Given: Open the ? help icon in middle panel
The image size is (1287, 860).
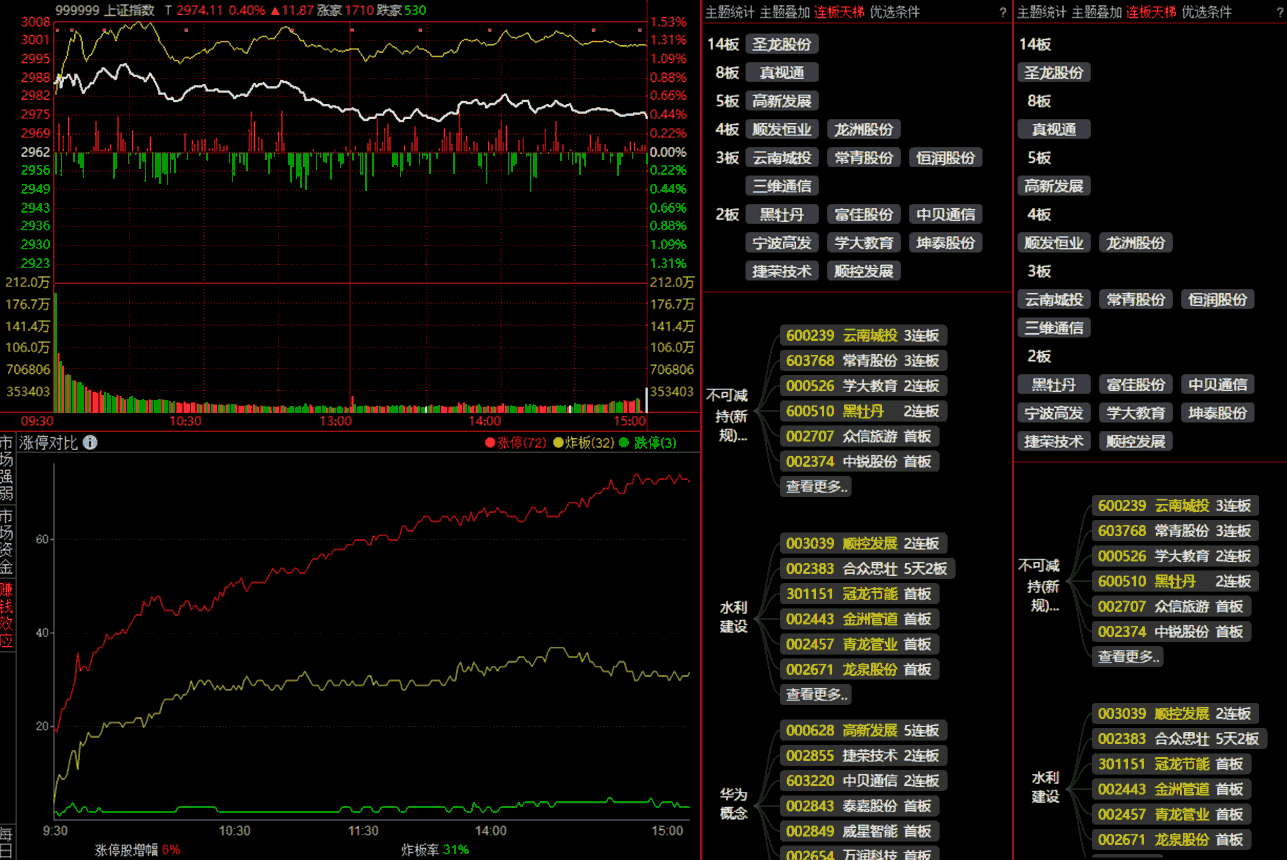Looking at the screenshot, I should click(x=1003, y=12).
